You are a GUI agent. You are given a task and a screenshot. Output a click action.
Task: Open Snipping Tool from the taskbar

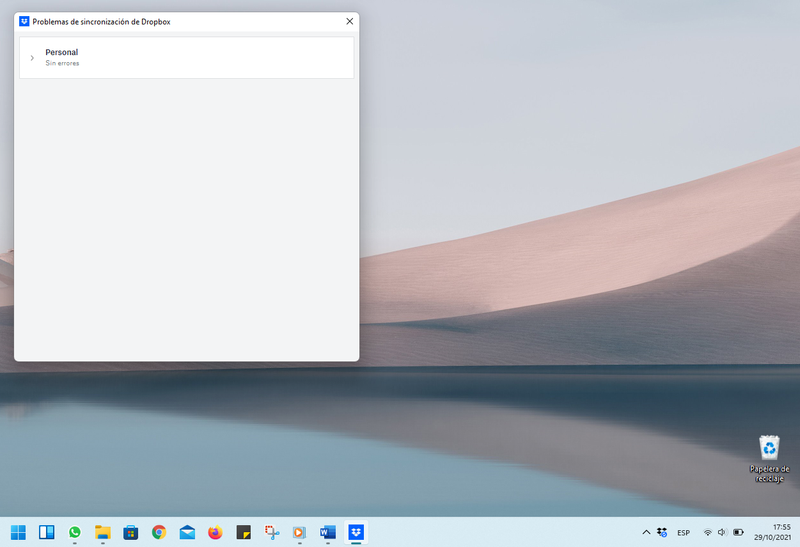(x=270, y=532)
